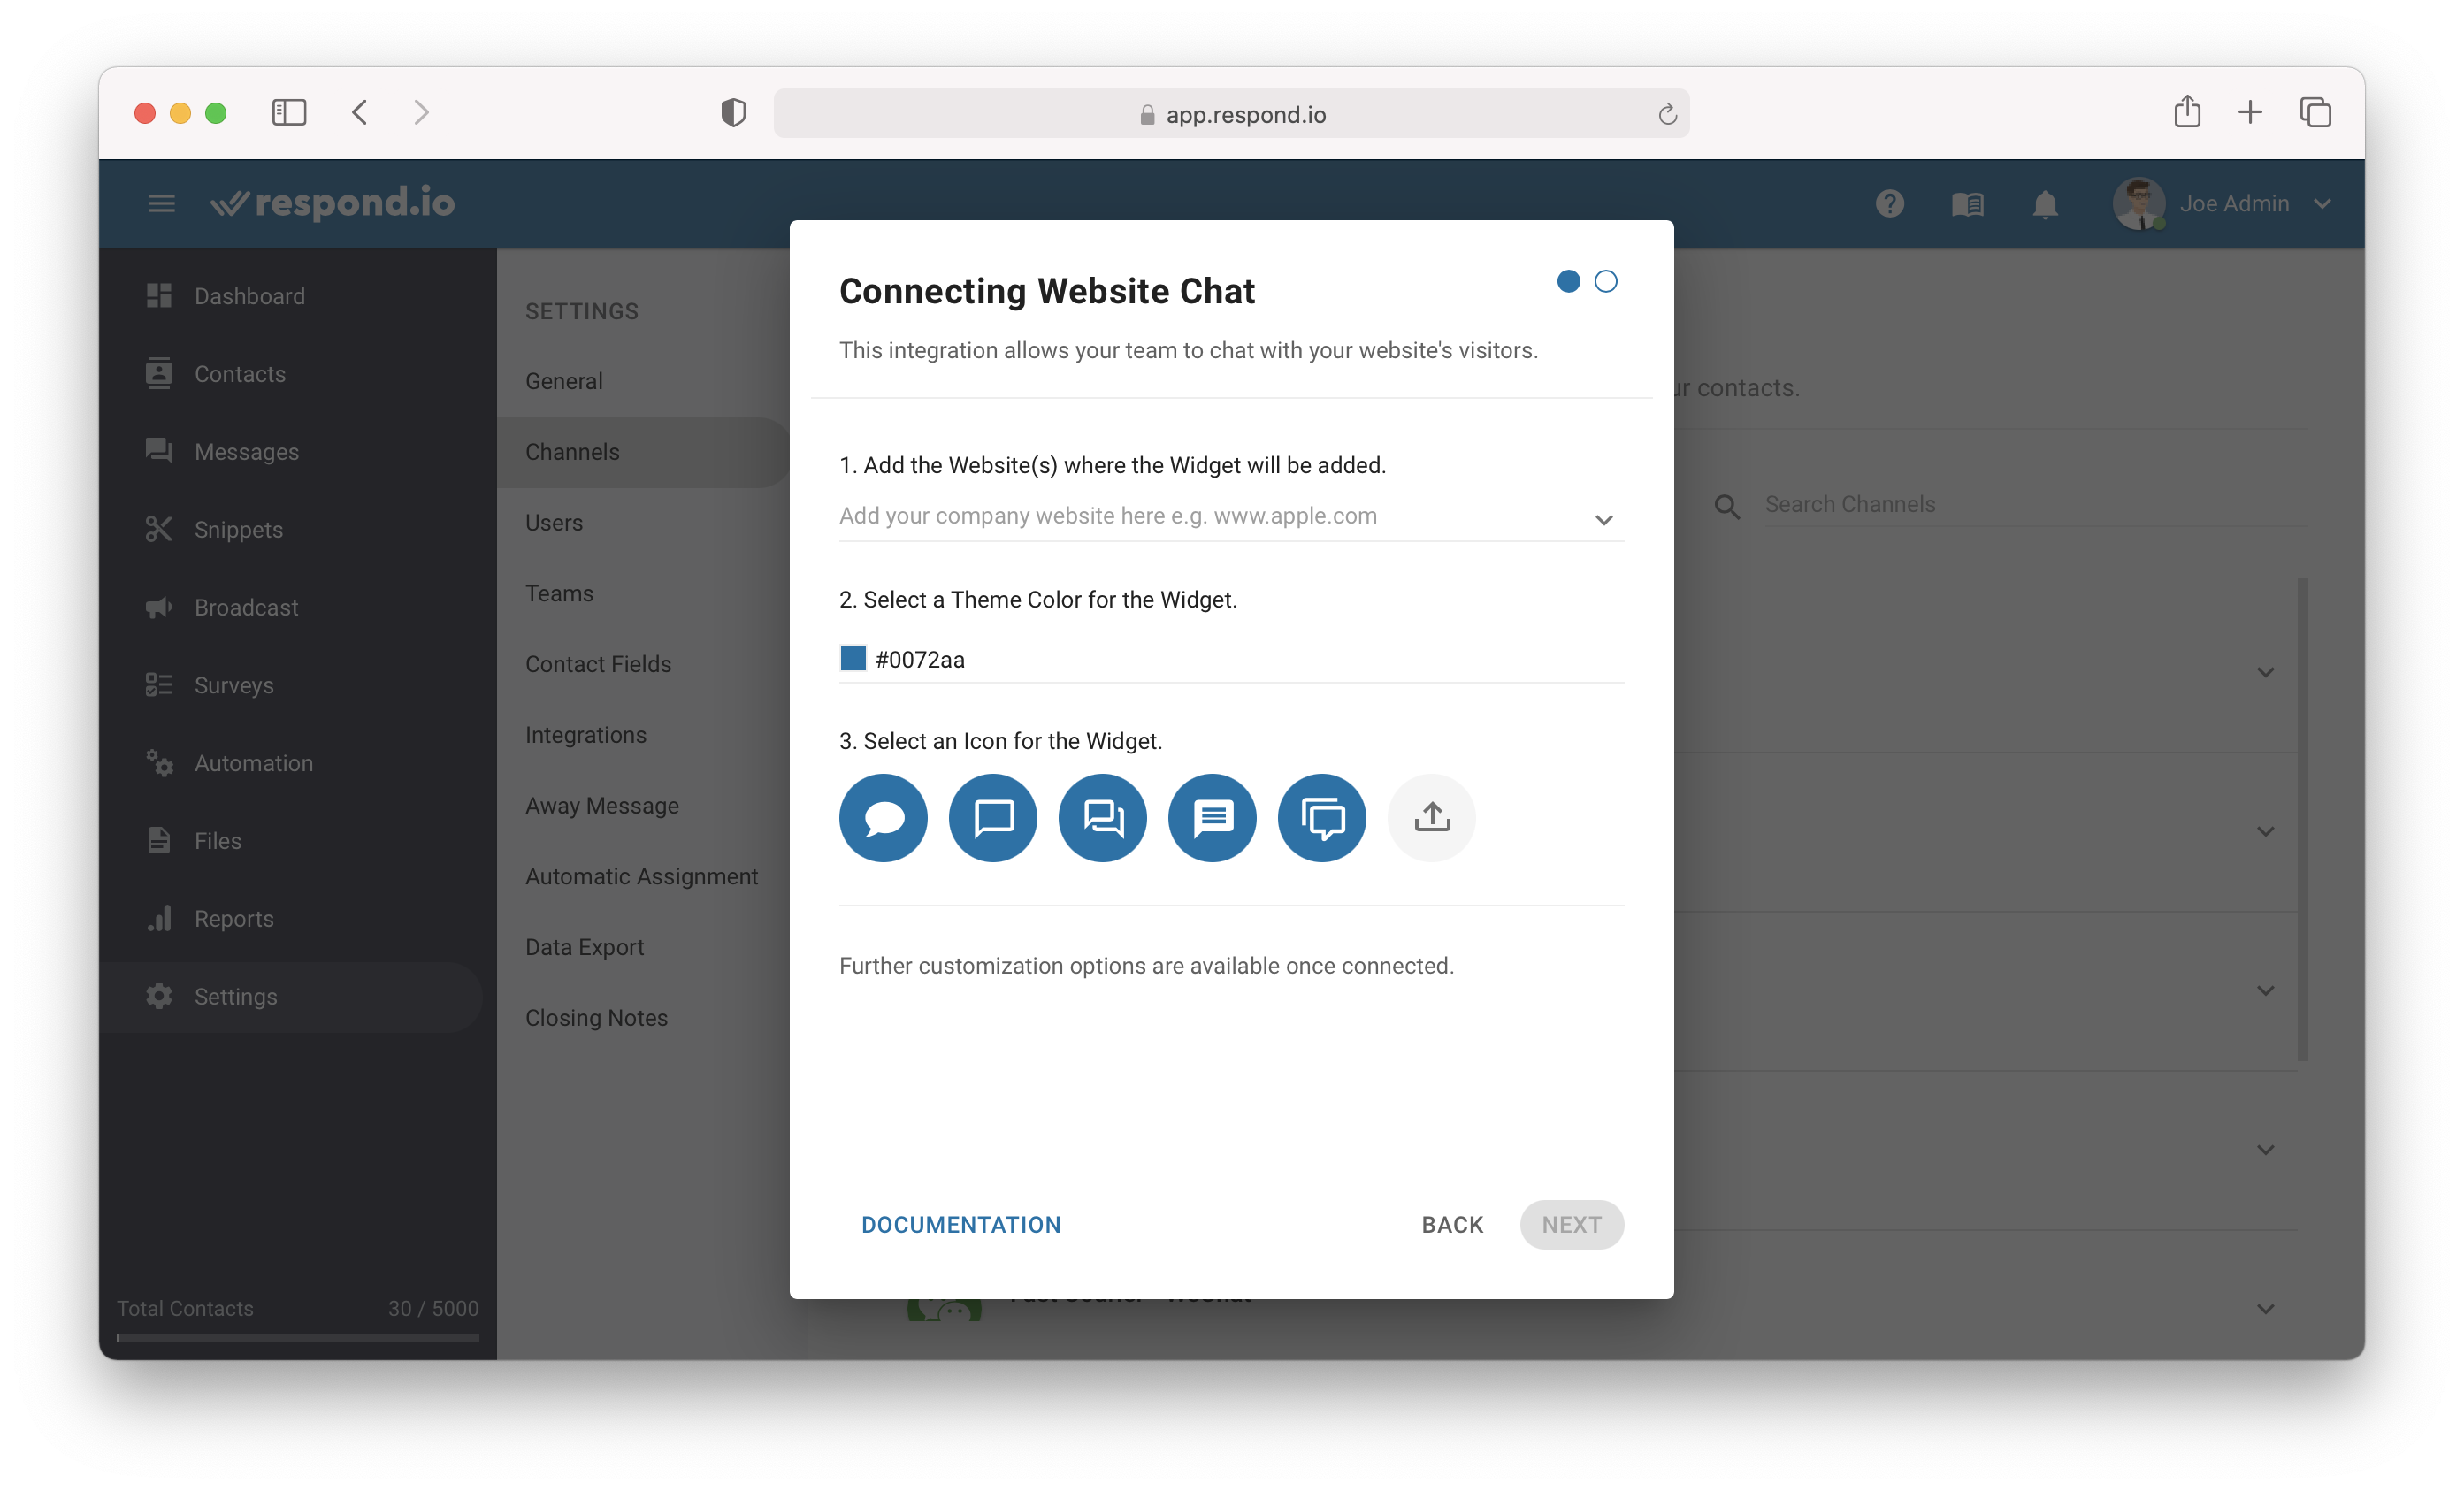Select the text message lines icon
2464x1491 pixels.
pyautogui.click(x=1211, y=817)
